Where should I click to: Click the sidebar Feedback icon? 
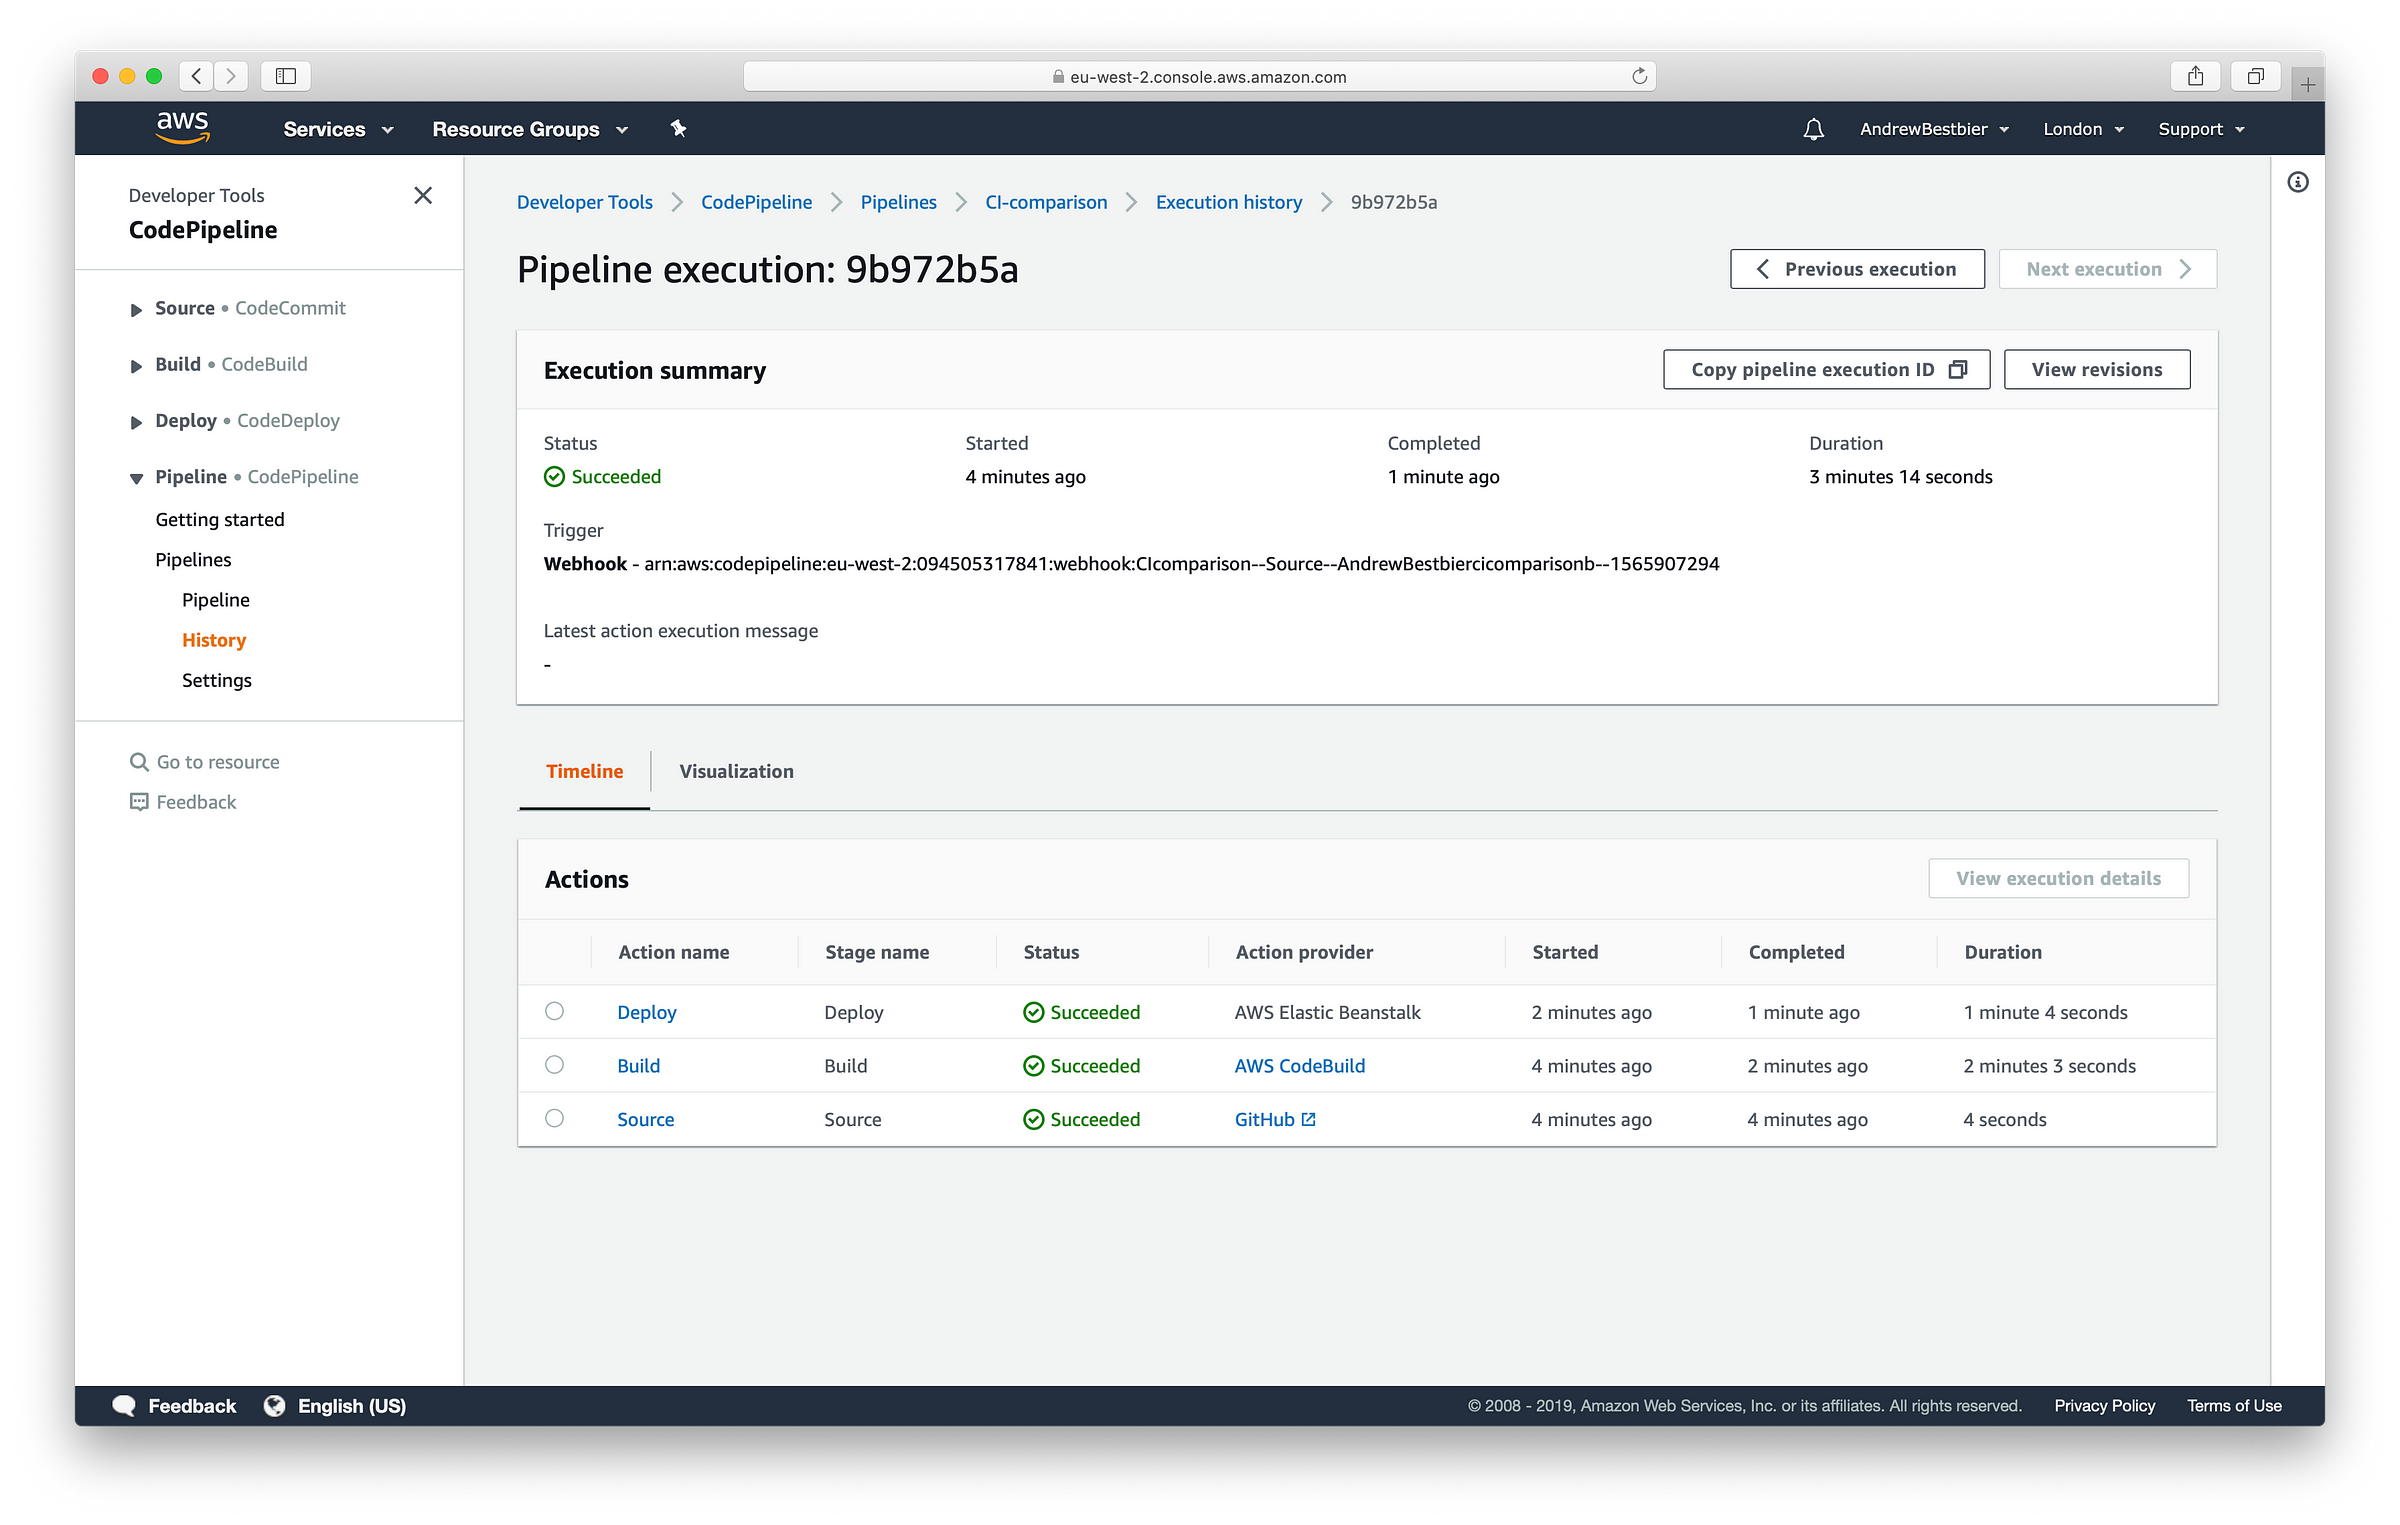pyautogui.click(x=139, y=802)
